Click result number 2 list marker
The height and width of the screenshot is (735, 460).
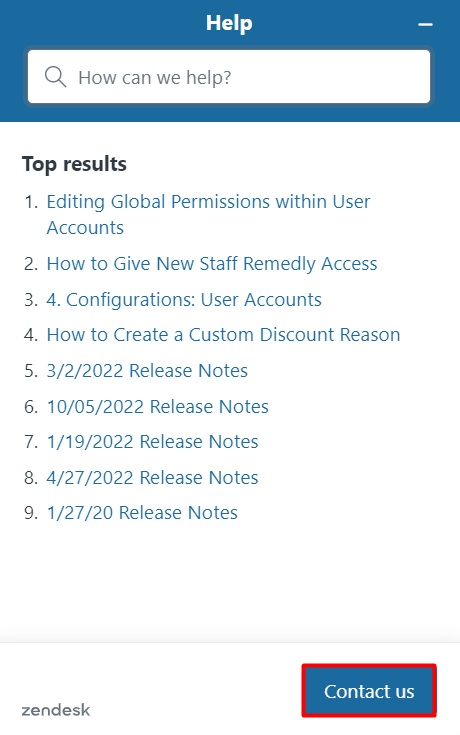[x=31, y=264]
